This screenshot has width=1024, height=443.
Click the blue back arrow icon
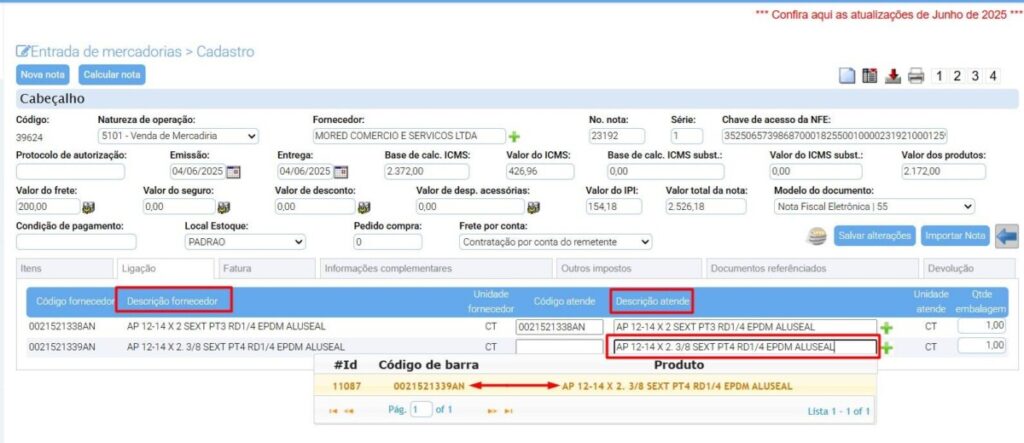coord(1007,236)
